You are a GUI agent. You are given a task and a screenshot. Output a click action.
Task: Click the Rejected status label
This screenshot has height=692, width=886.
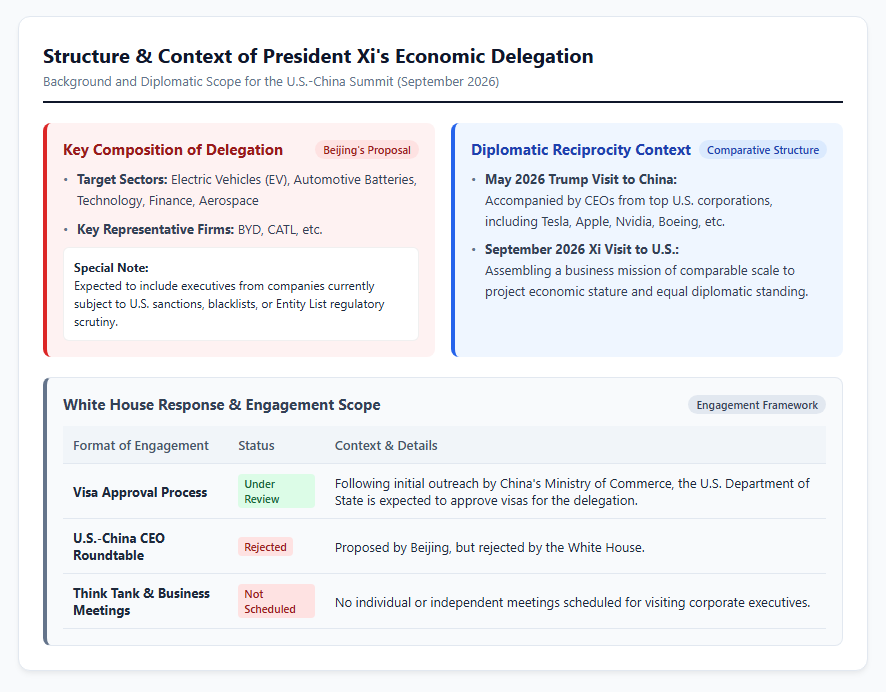[266, 547]
